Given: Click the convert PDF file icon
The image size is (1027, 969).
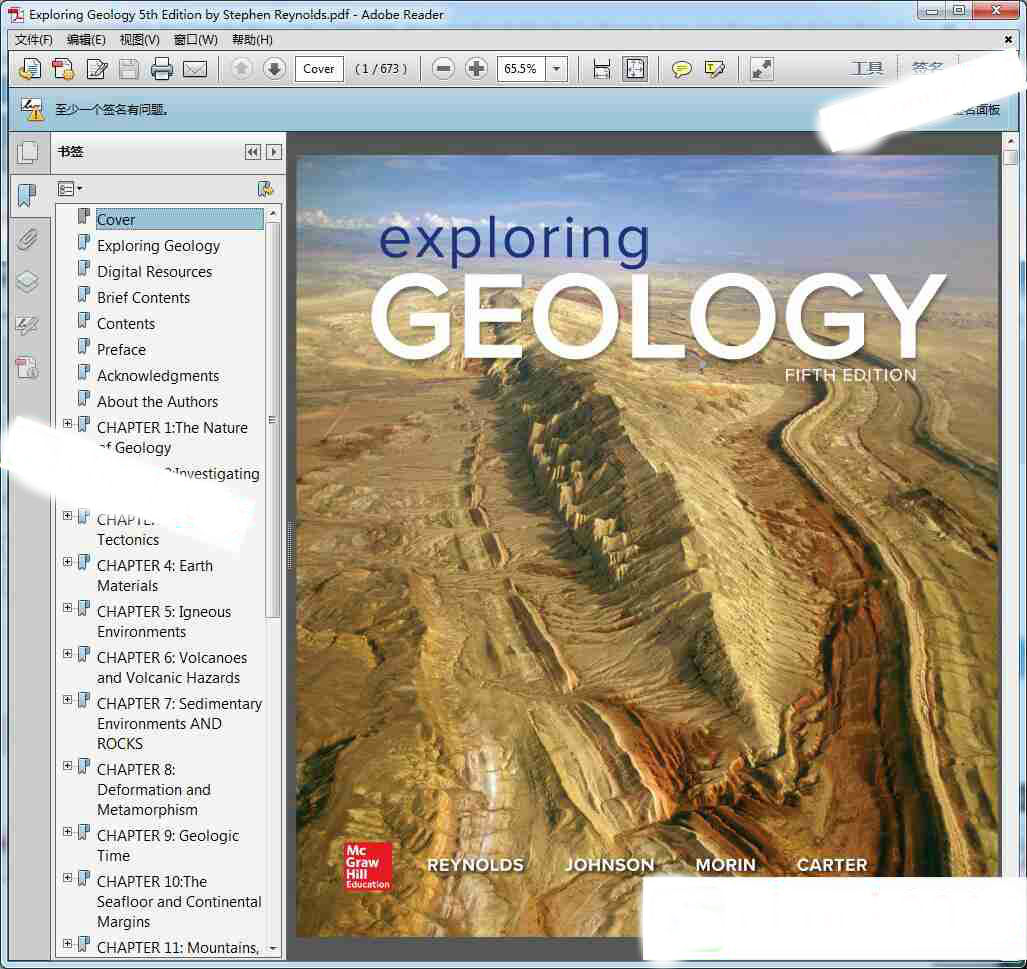Looking at the screenshot, I should pos(63,69).
